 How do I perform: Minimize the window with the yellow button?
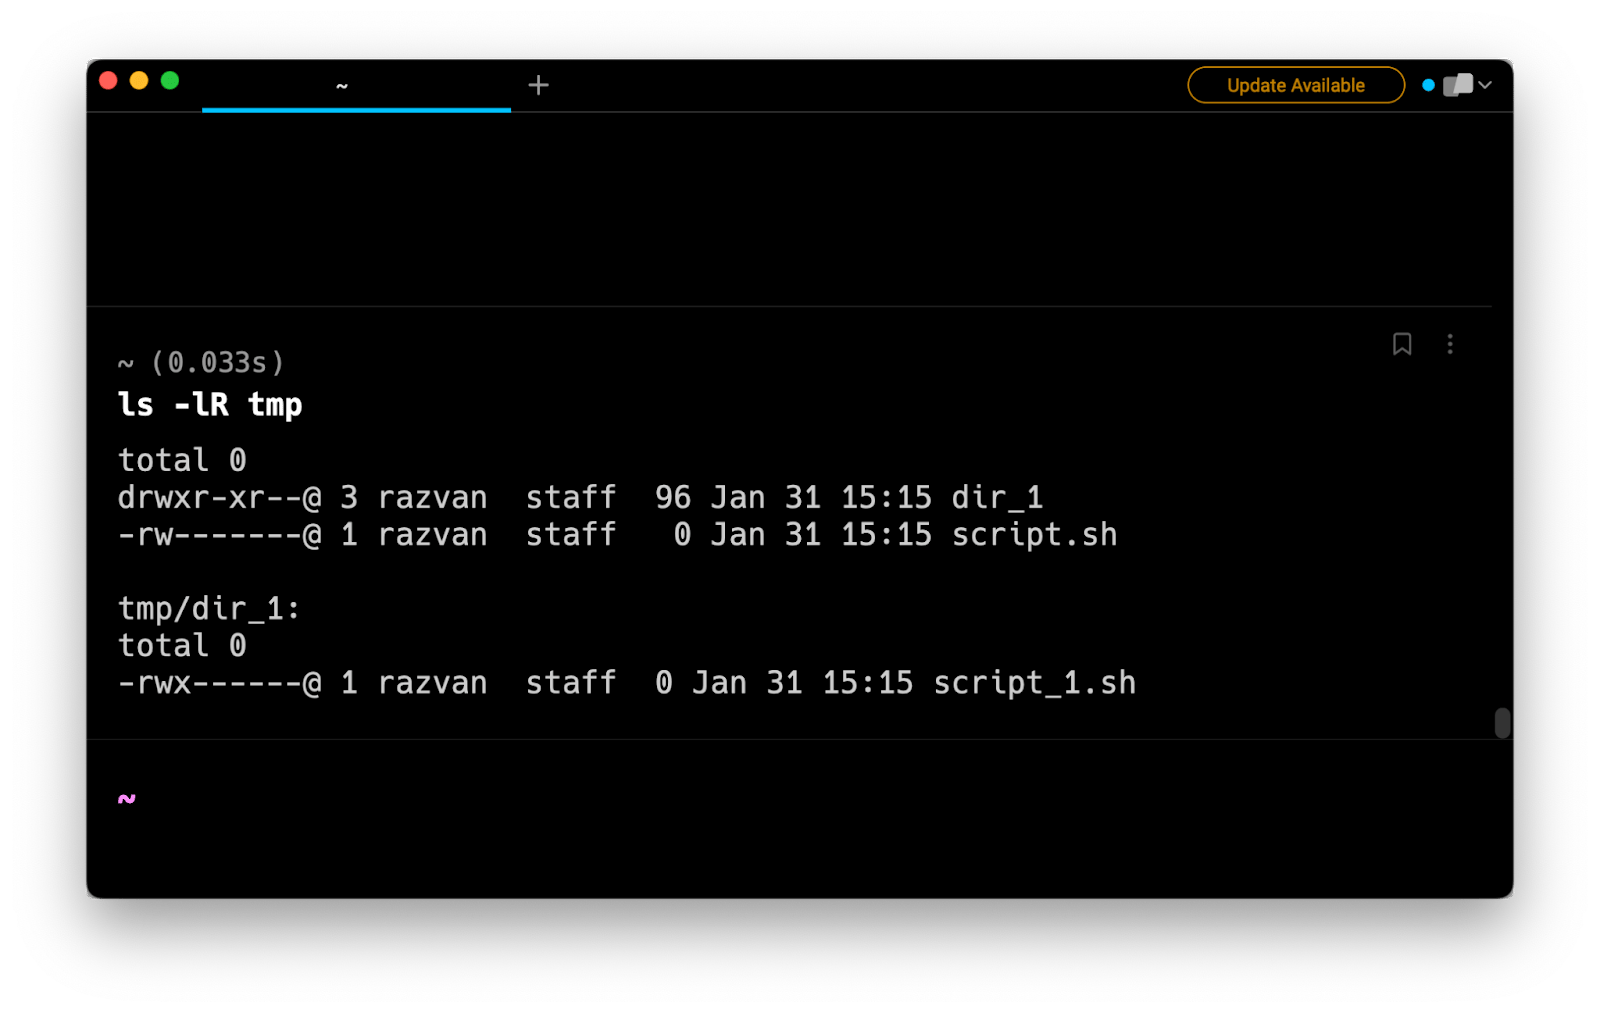coord(139,80)
